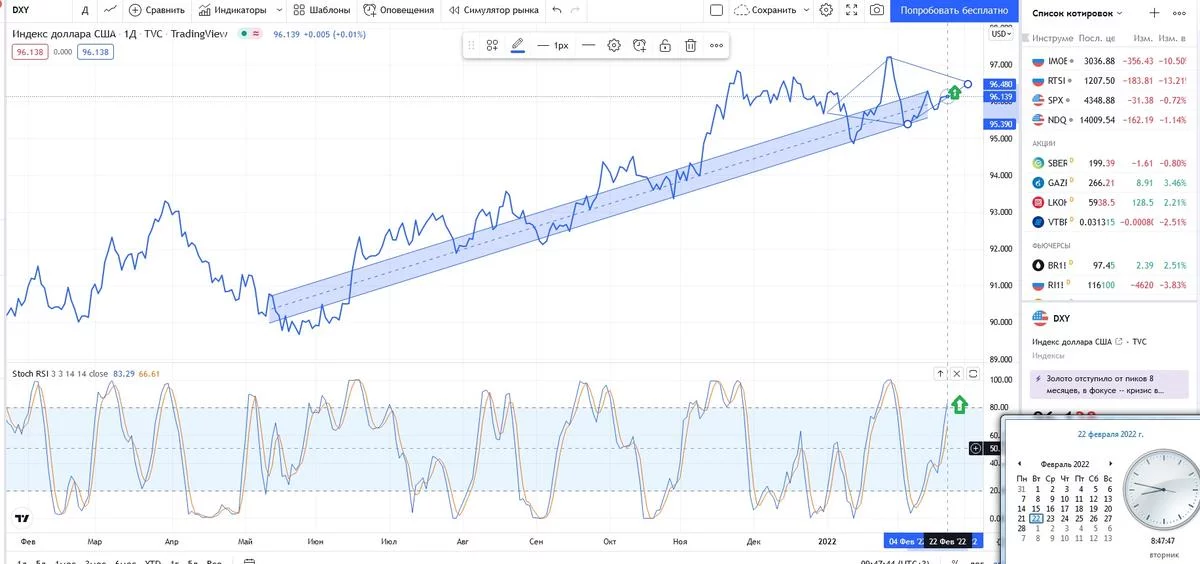The image size is (1200, 564).
Task: Click the Сохранить save layout button
Action: [x=766, y=10]
